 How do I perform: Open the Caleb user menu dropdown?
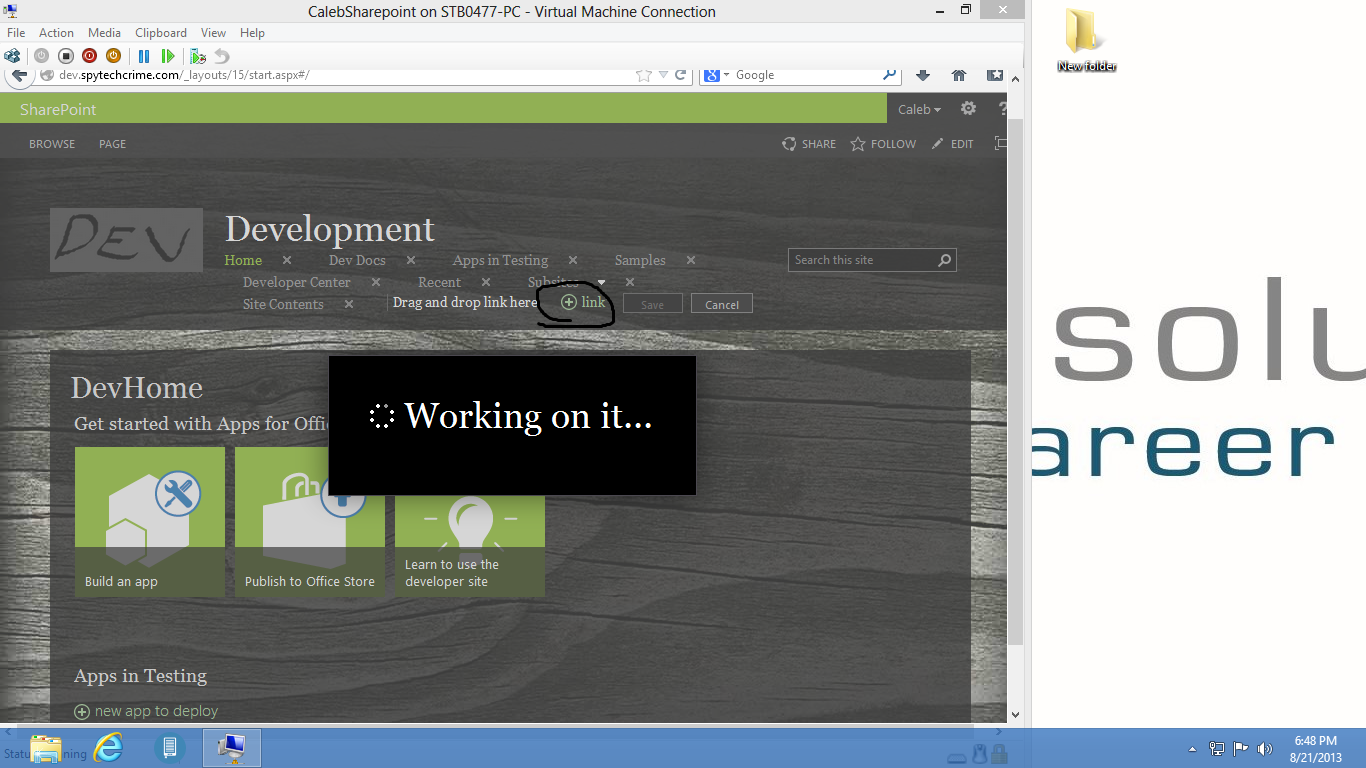coord(920,109)
